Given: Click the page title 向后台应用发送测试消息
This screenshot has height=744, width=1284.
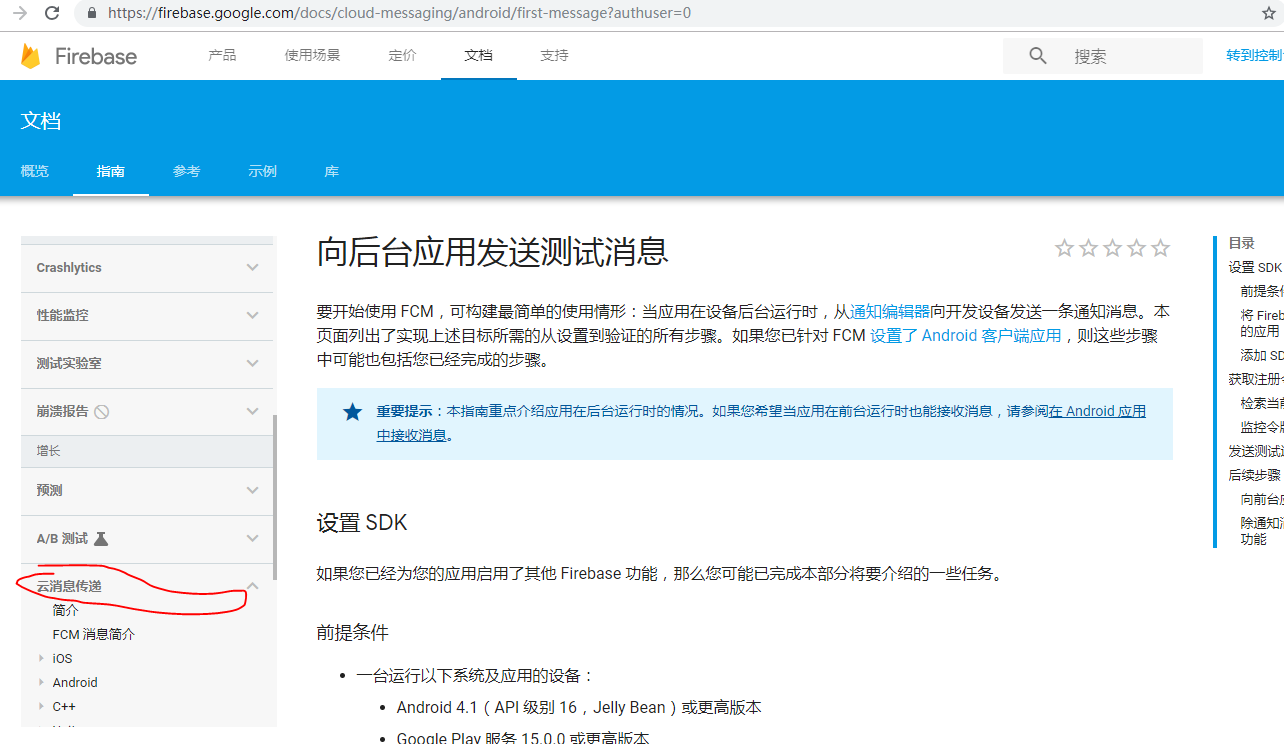Looking at the screenshot, I should [x=492, y=251].
